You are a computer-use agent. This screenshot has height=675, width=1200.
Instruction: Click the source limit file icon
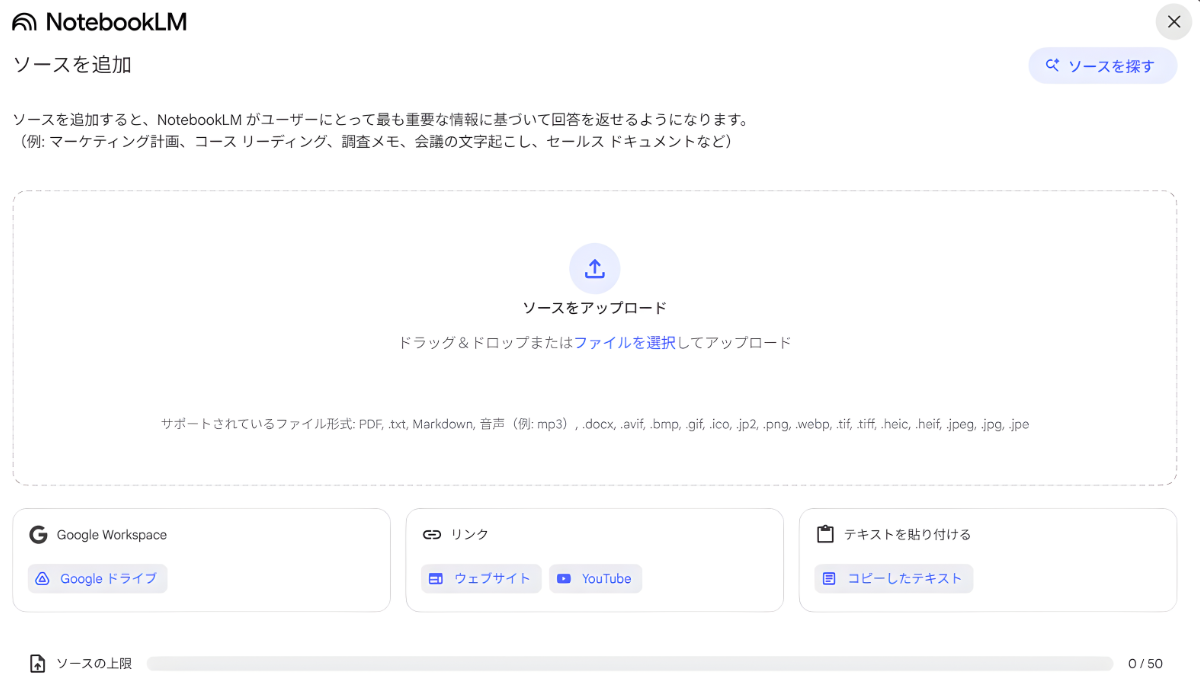tap(37, 663)
